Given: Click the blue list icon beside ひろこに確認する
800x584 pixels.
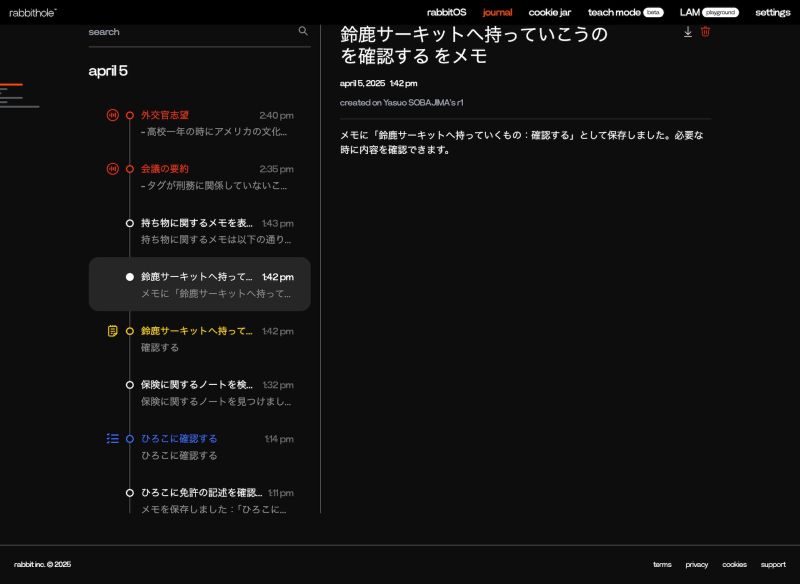Looking at the screenshot, I should (112, 439).
